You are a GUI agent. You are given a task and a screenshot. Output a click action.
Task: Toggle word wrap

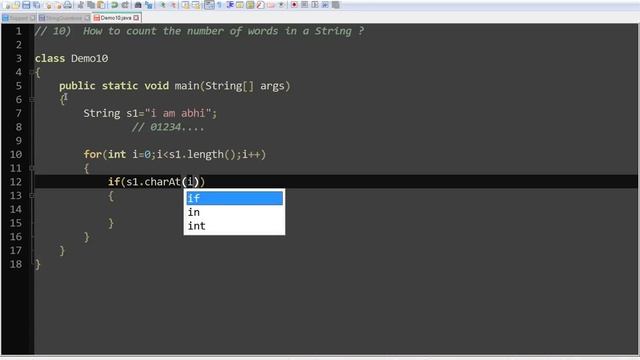pos(209,5)
